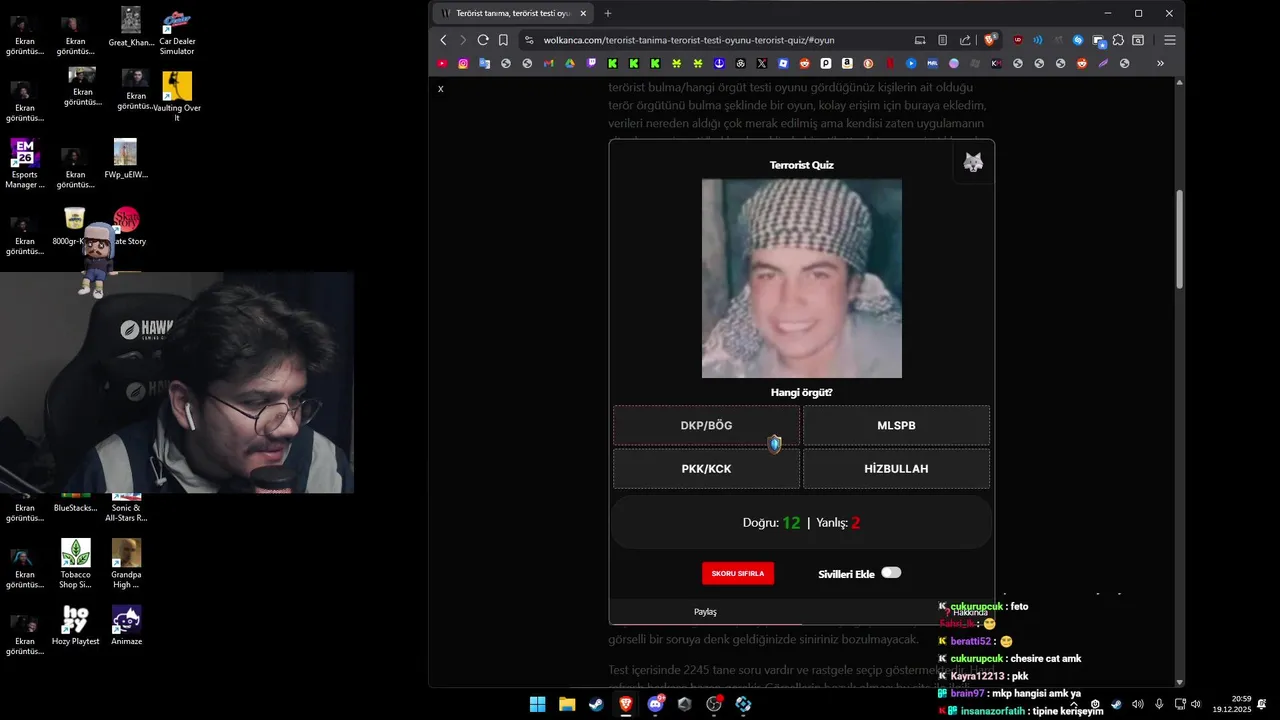Open Windows Start menu
The width and height of the screenshot is (1280, 720).
(x=537, y=704)
